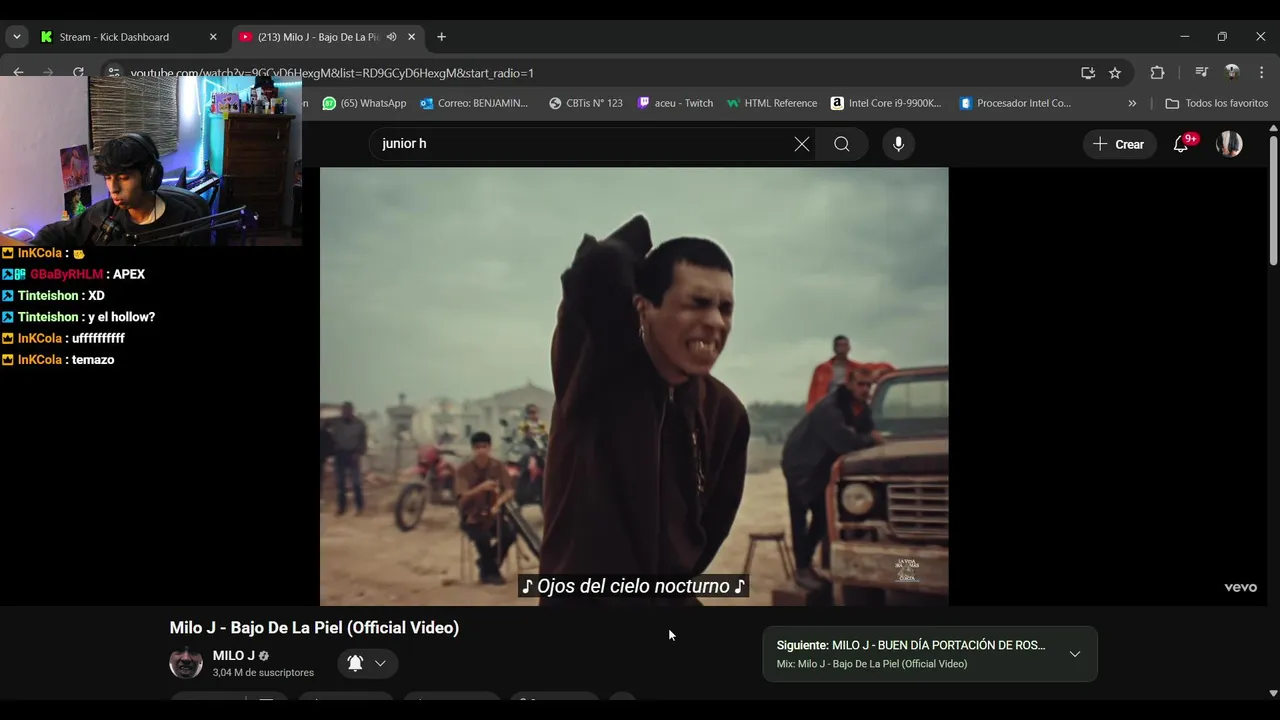Click the video title Bajo De La Piel

(314, 628)
